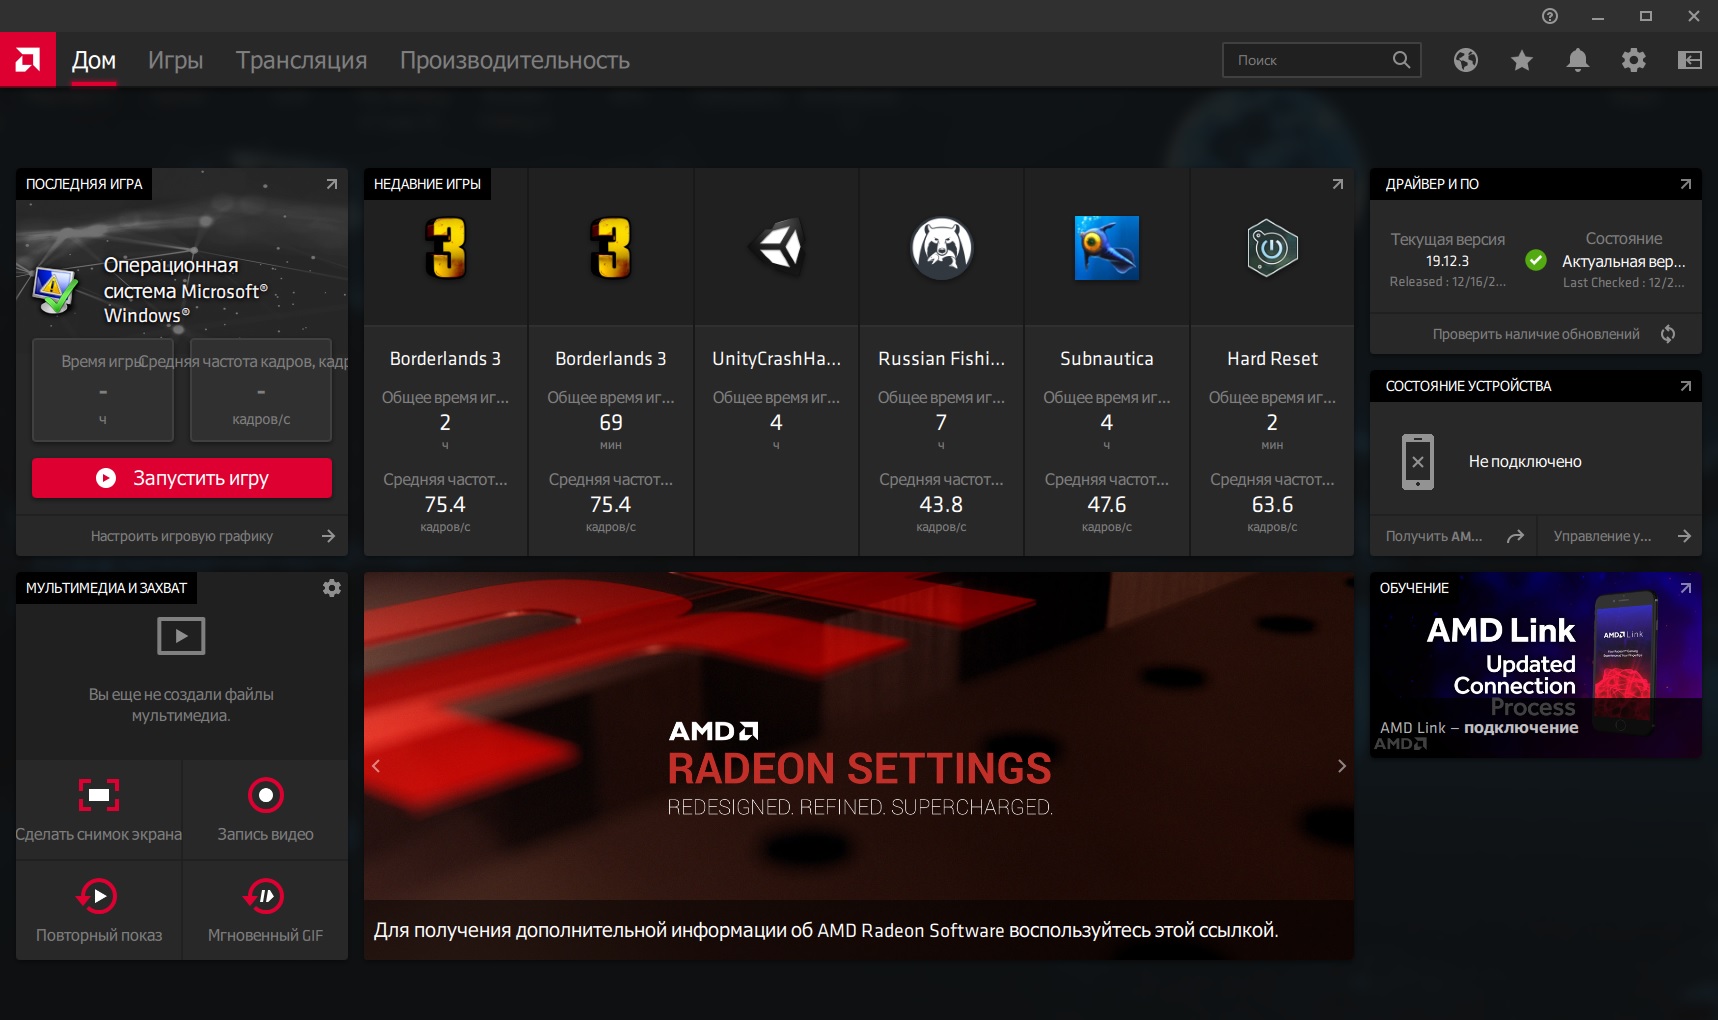Take a screenshot with Сделать снимок экрана

[x=99, y=810]
